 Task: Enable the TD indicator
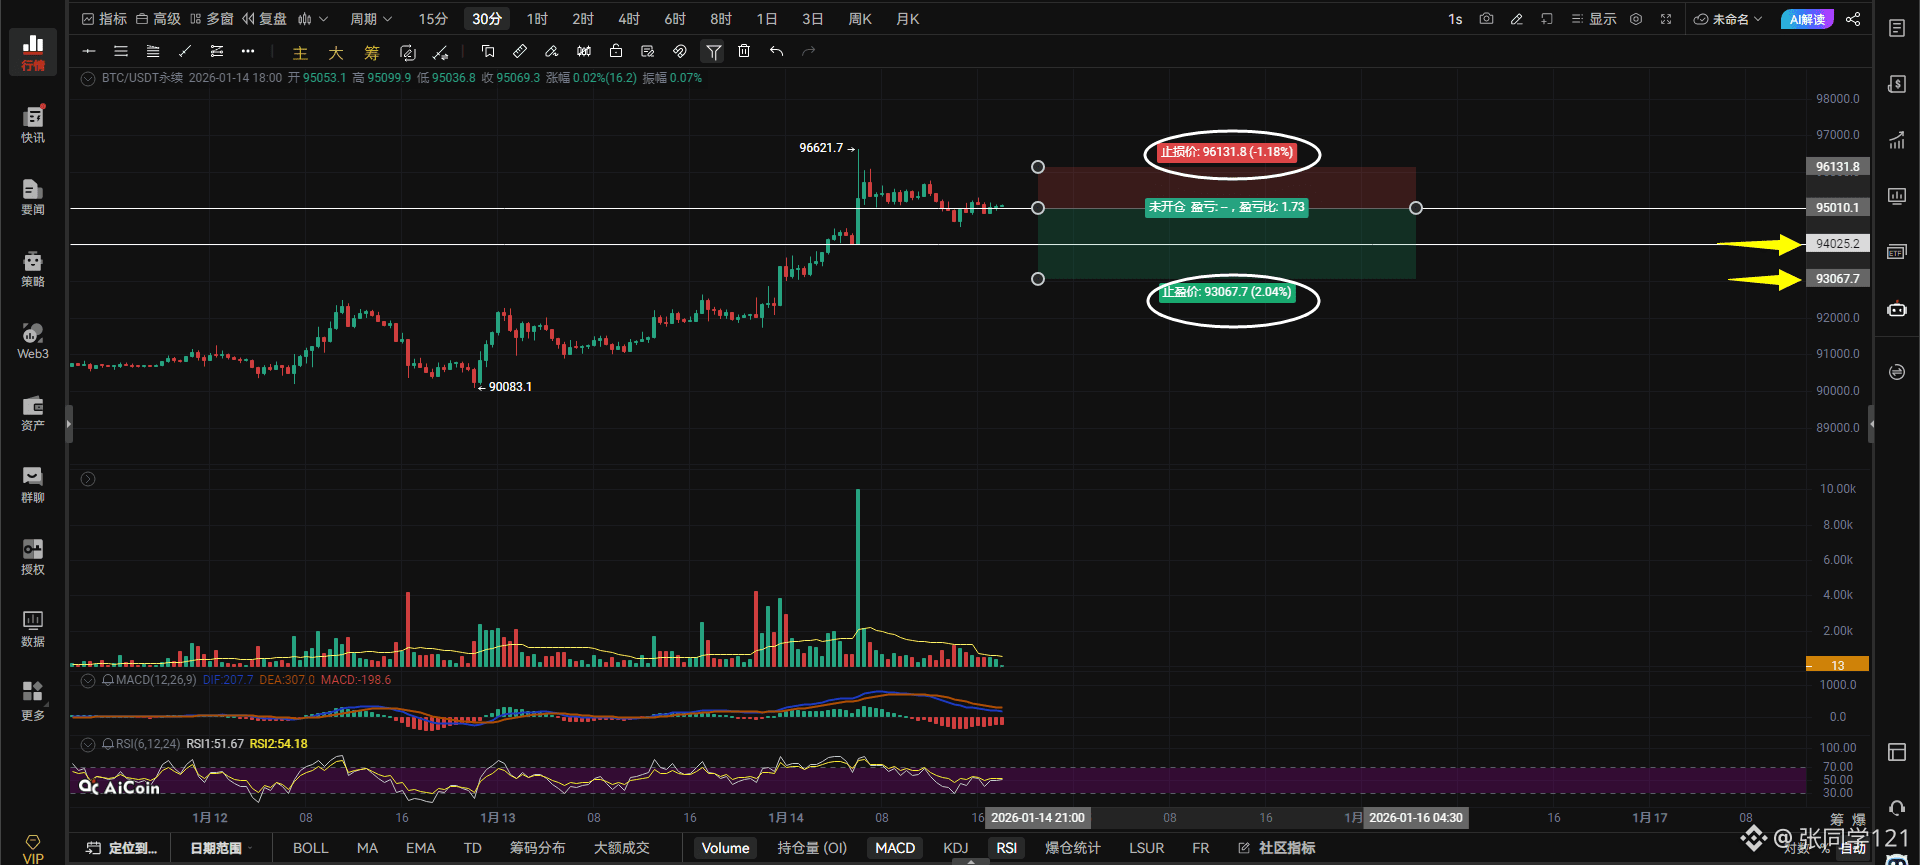(473, 848)
